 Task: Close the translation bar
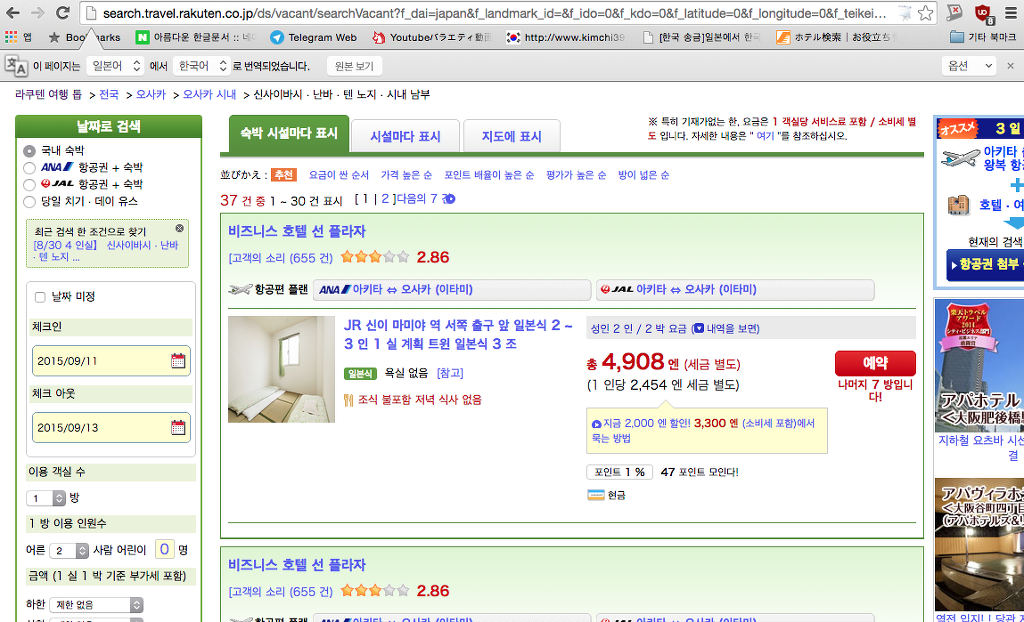tap(1011, 65)
